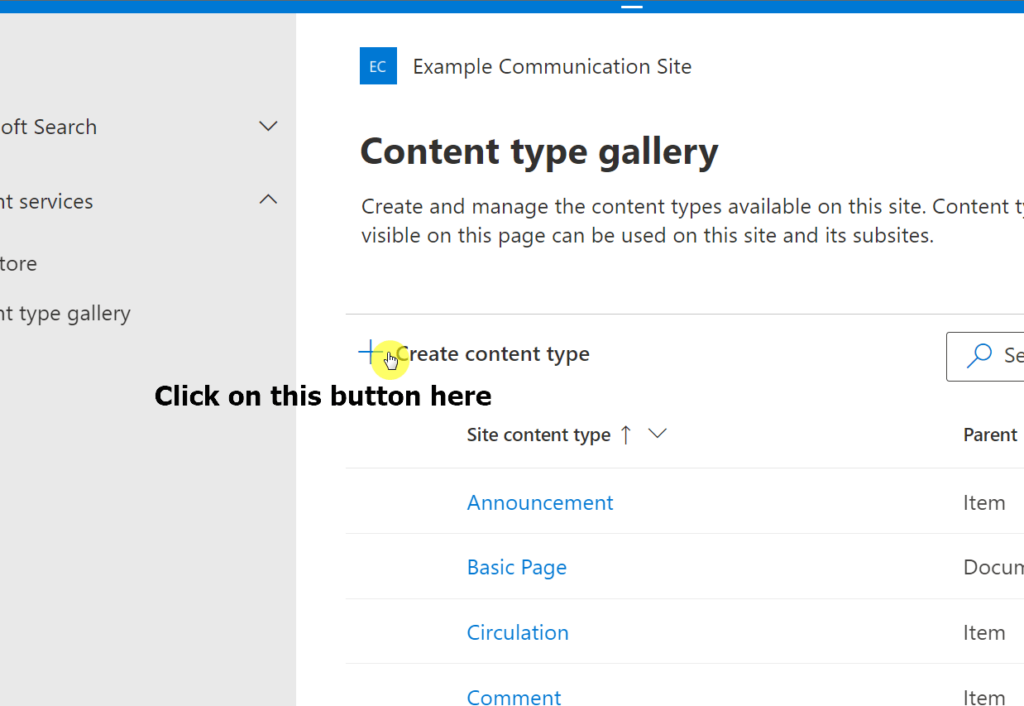Click Site content type column header
The height and width of the screenshot is (706, 1024).
pyautogui.click(x=539, y=435)
